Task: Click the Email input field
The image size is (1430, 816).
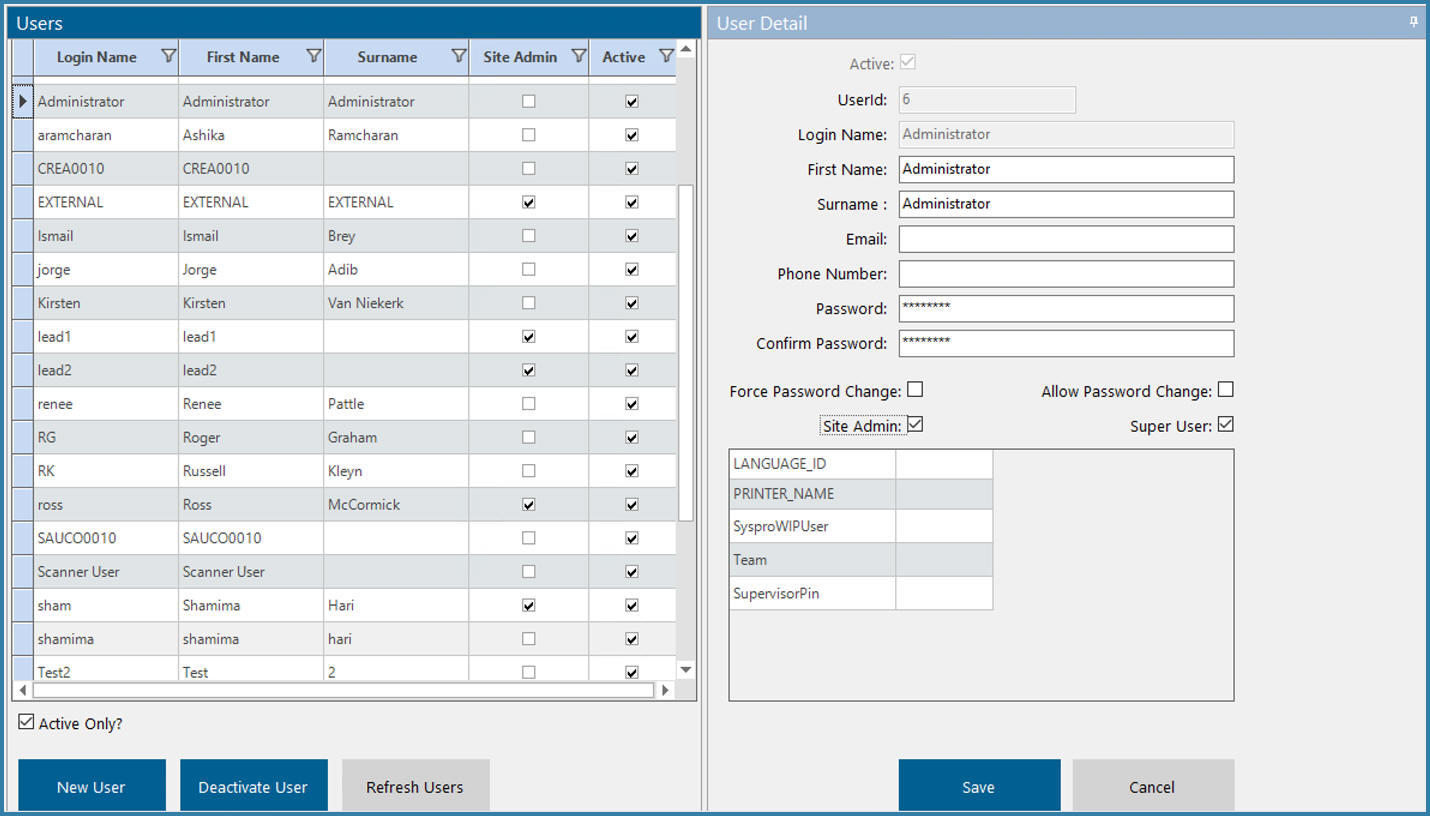Action: (x=1065, y=239)
